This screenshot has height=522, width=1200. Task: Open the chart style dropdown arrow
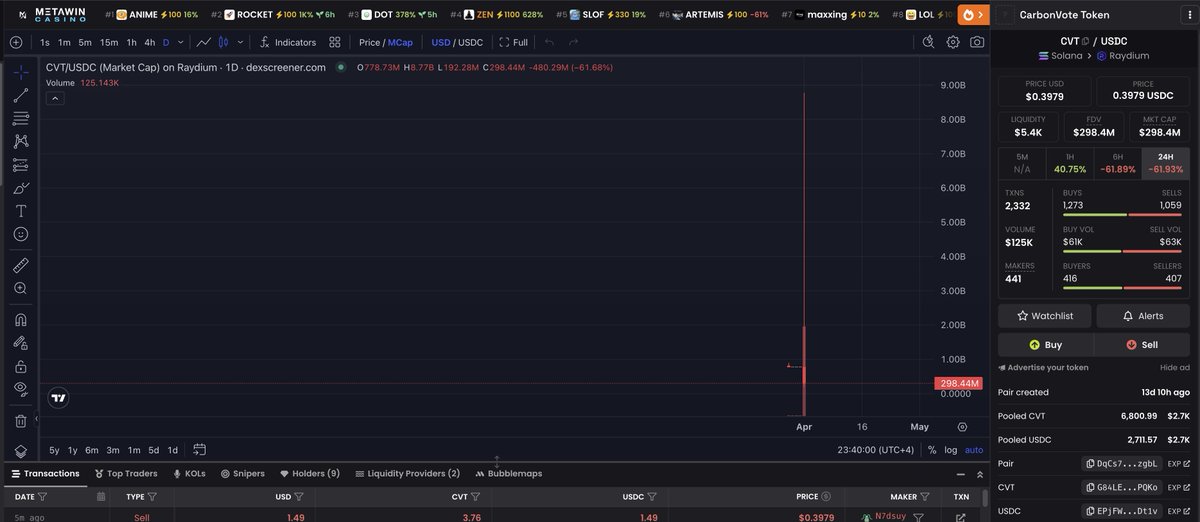click(x=238, y=42)
